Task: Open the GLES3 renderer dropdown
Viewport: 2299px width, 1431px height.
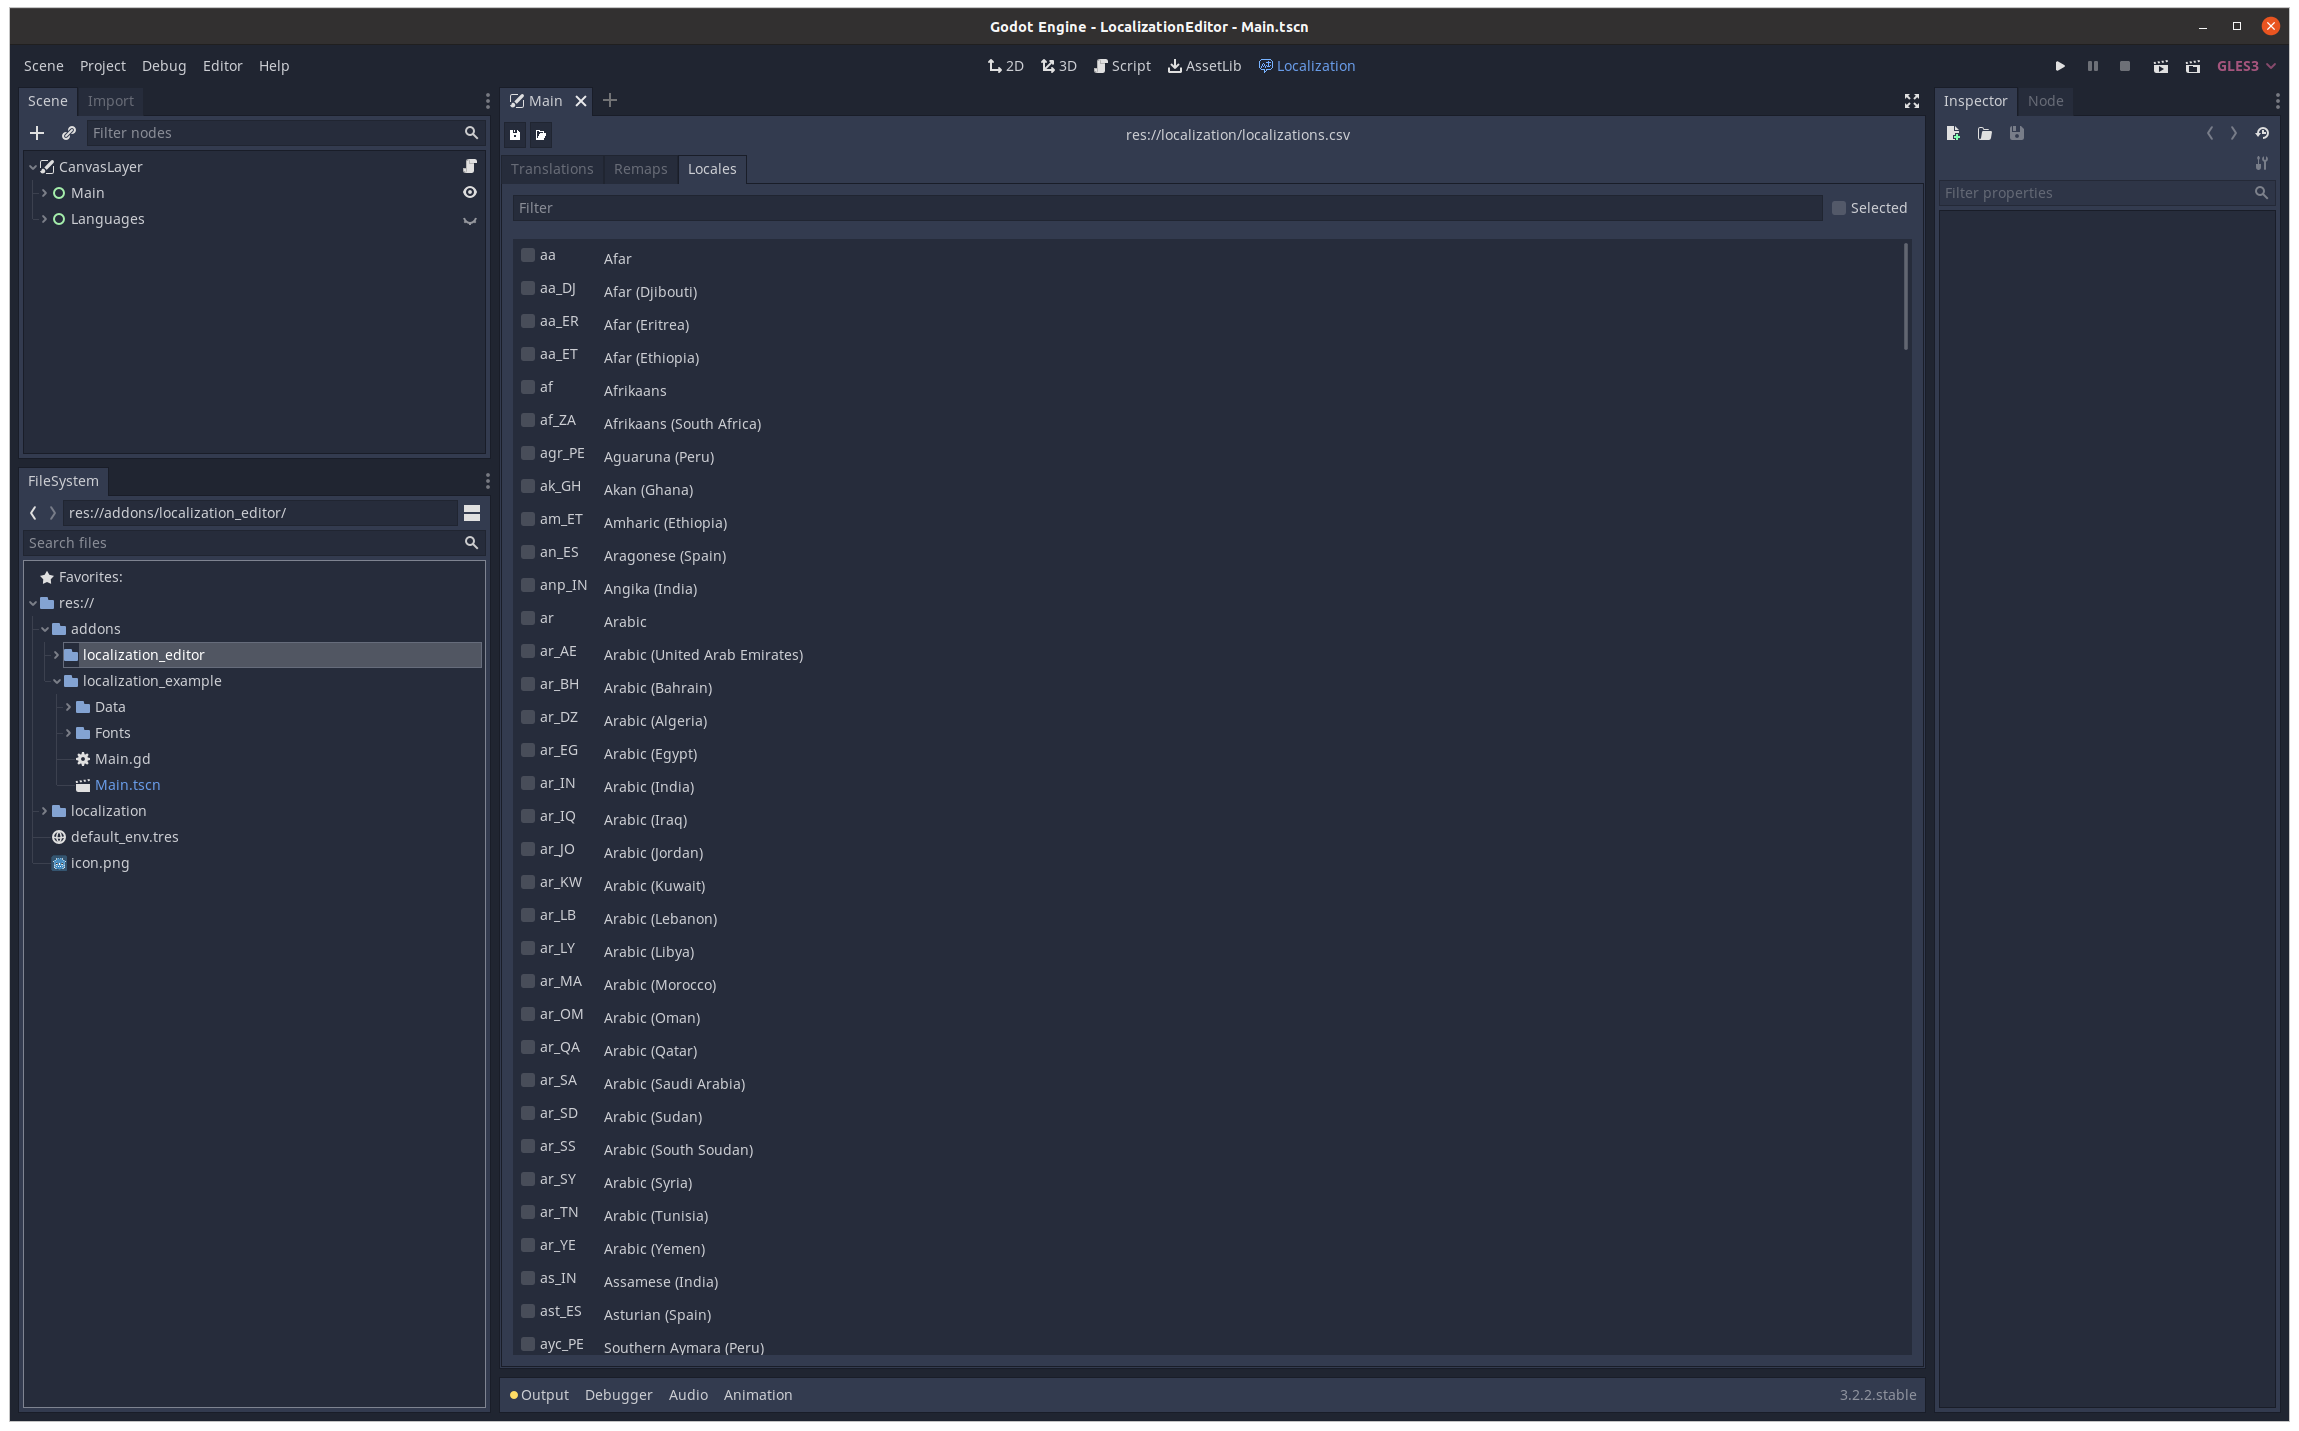Action: pyautogui.click(x=2246, y=66)
